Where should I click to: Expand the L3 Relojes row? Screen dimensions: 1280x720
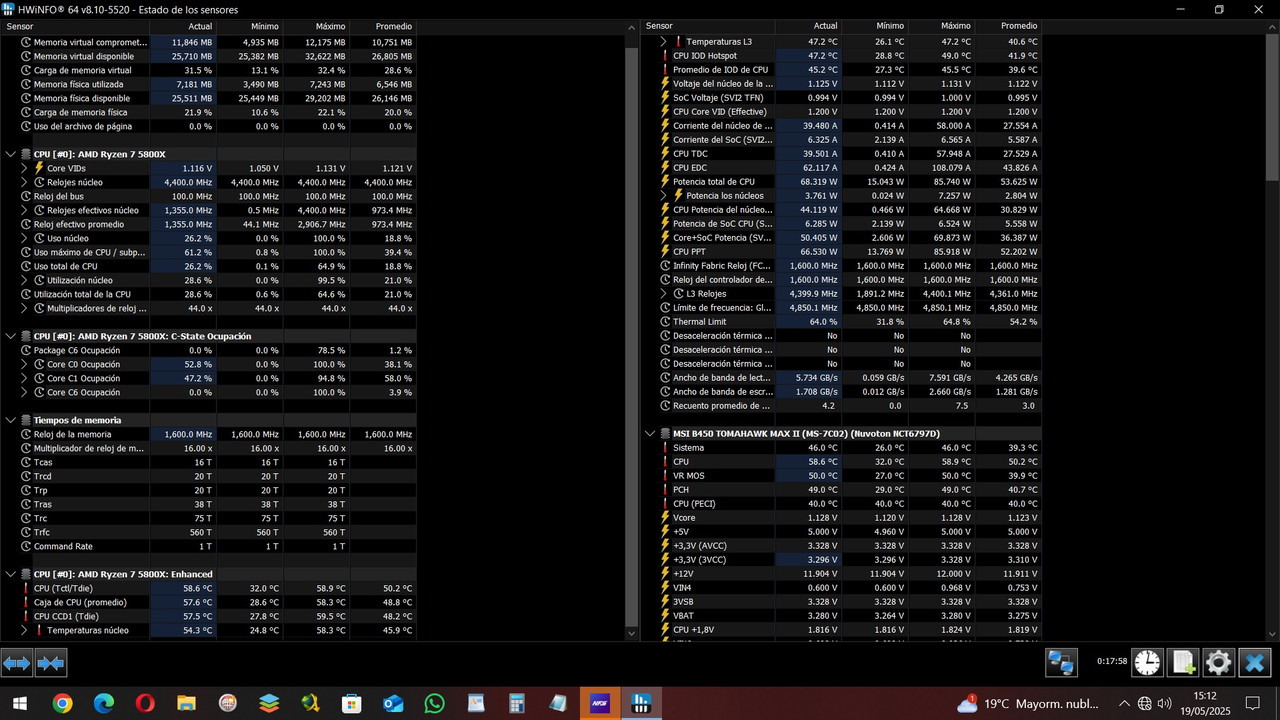tap(664, 294)
